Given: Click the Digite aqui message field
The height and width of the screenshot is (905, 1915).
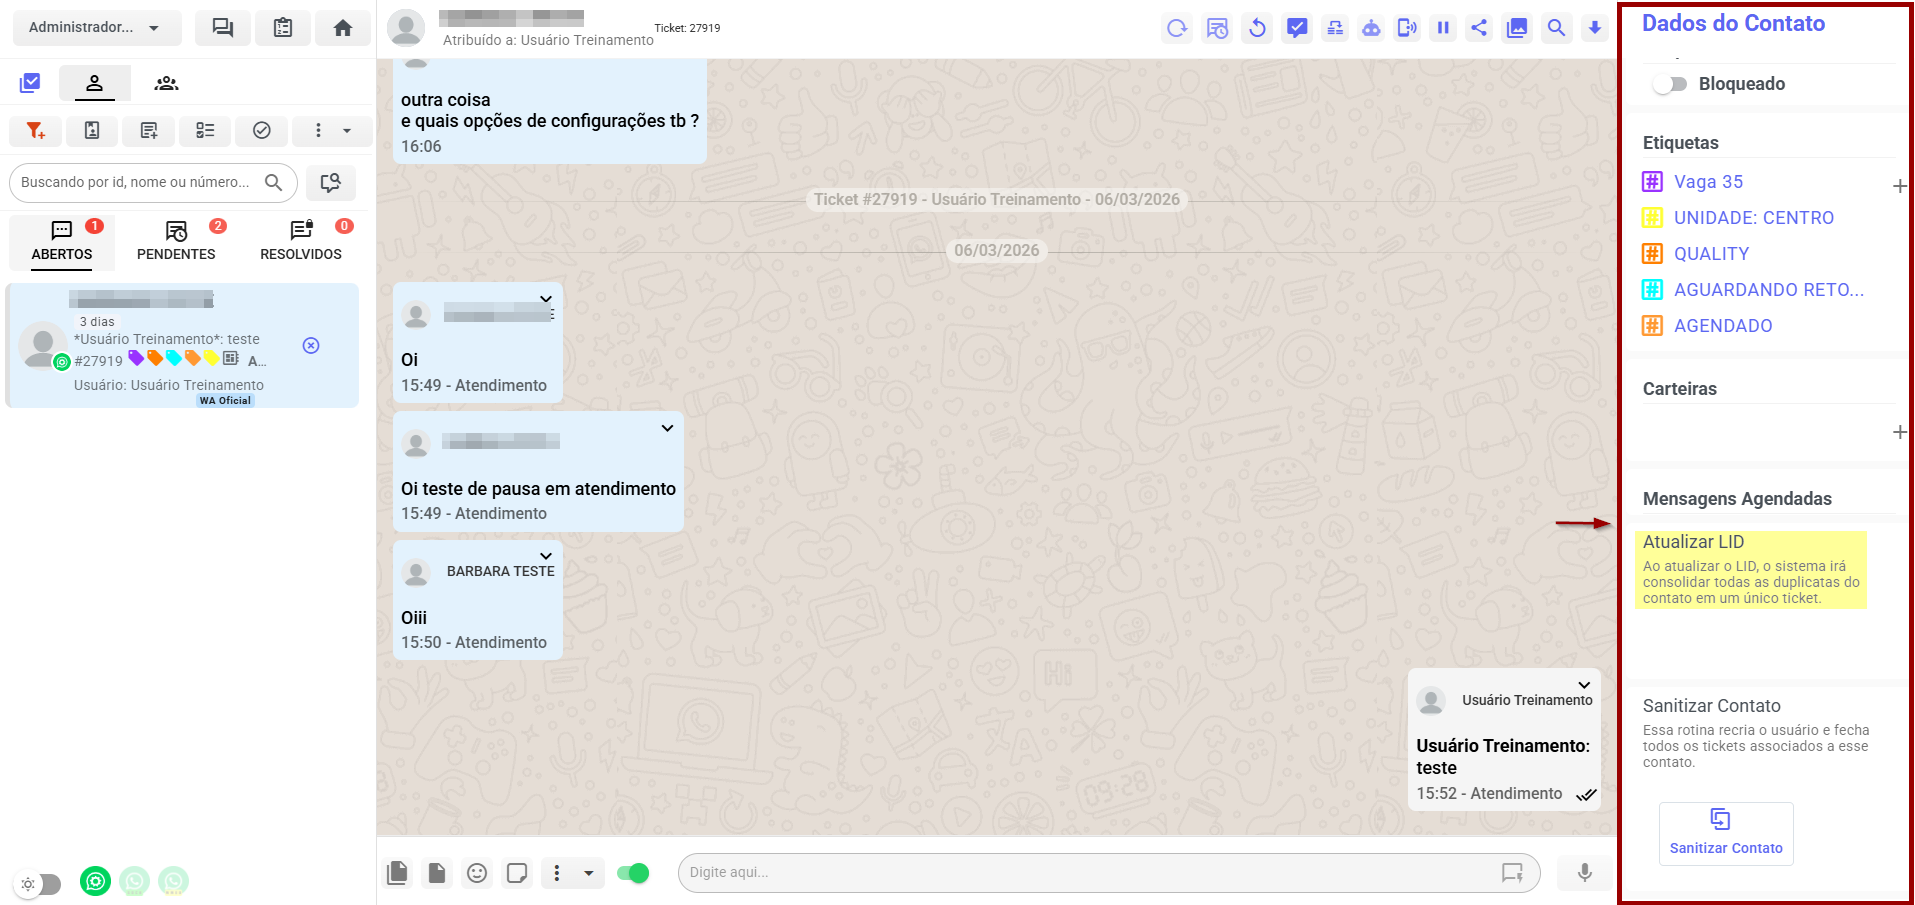Looking at the screenshot, I should coord(1090,873).
